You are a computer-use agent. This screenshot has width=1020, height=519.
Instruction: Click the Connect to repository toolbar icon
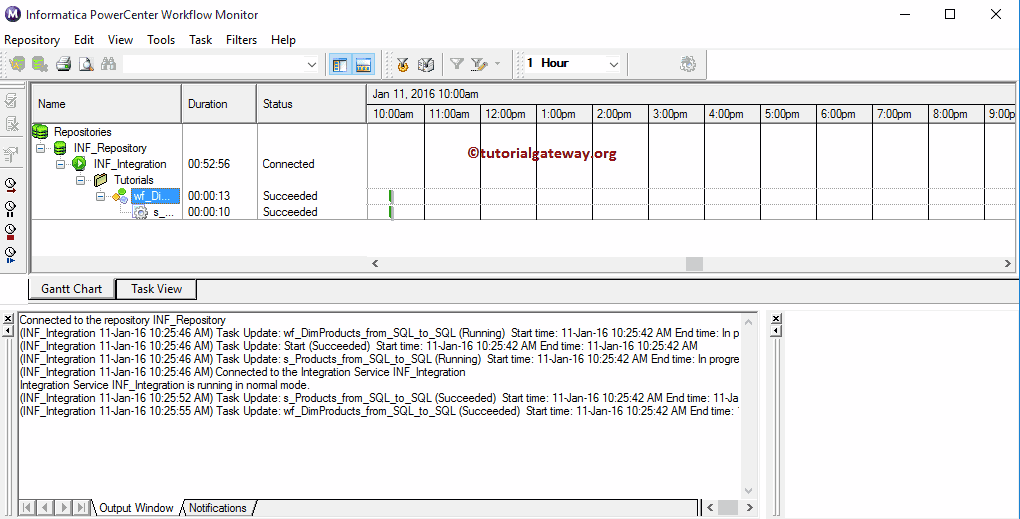18,64
